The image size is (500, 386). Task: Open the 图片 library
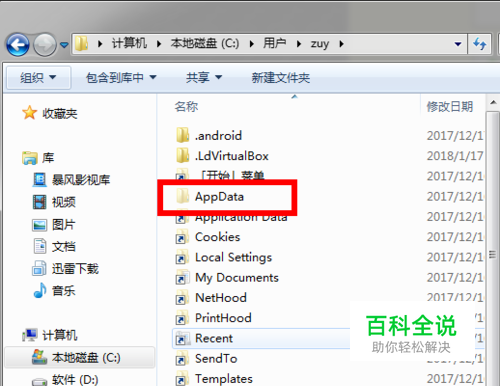click(x=64, y=224)
